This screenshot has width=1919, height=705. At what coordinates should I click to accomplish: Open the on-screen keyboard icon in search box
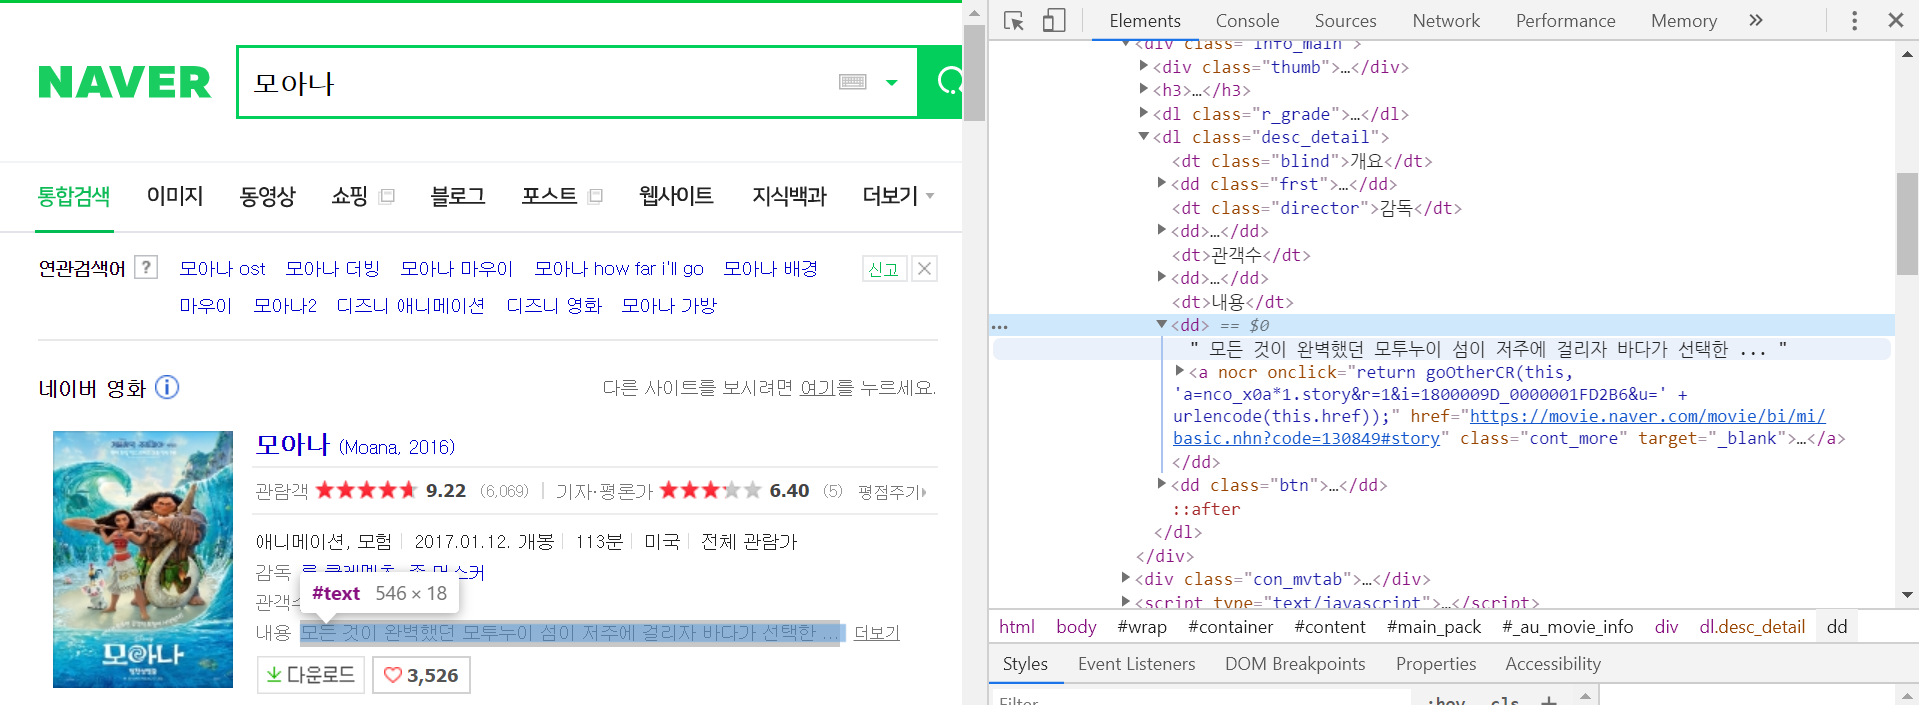click(x=853, y=82)
